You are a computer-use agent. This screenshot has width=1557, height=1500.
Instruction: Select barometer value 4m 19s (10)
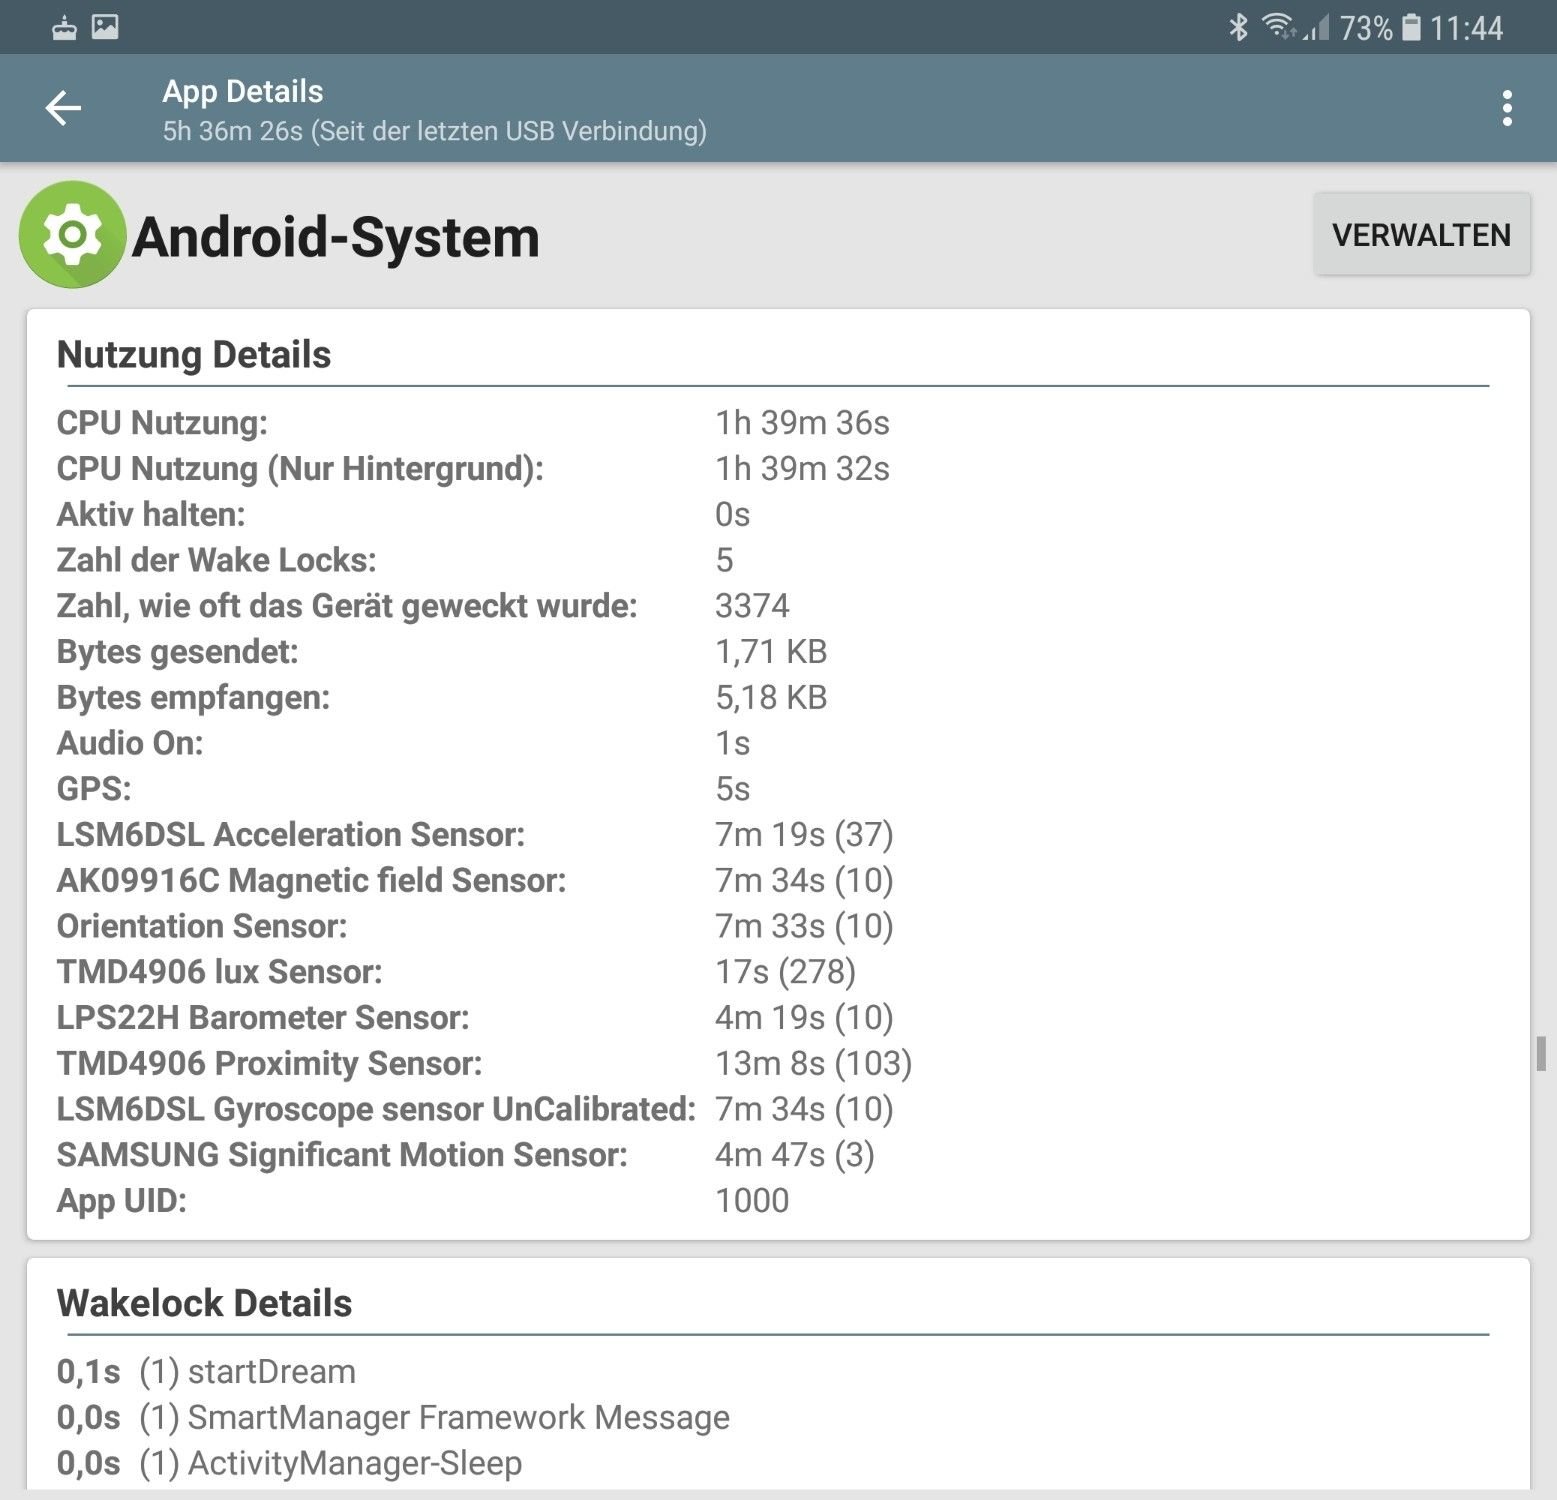(804, 1018)
